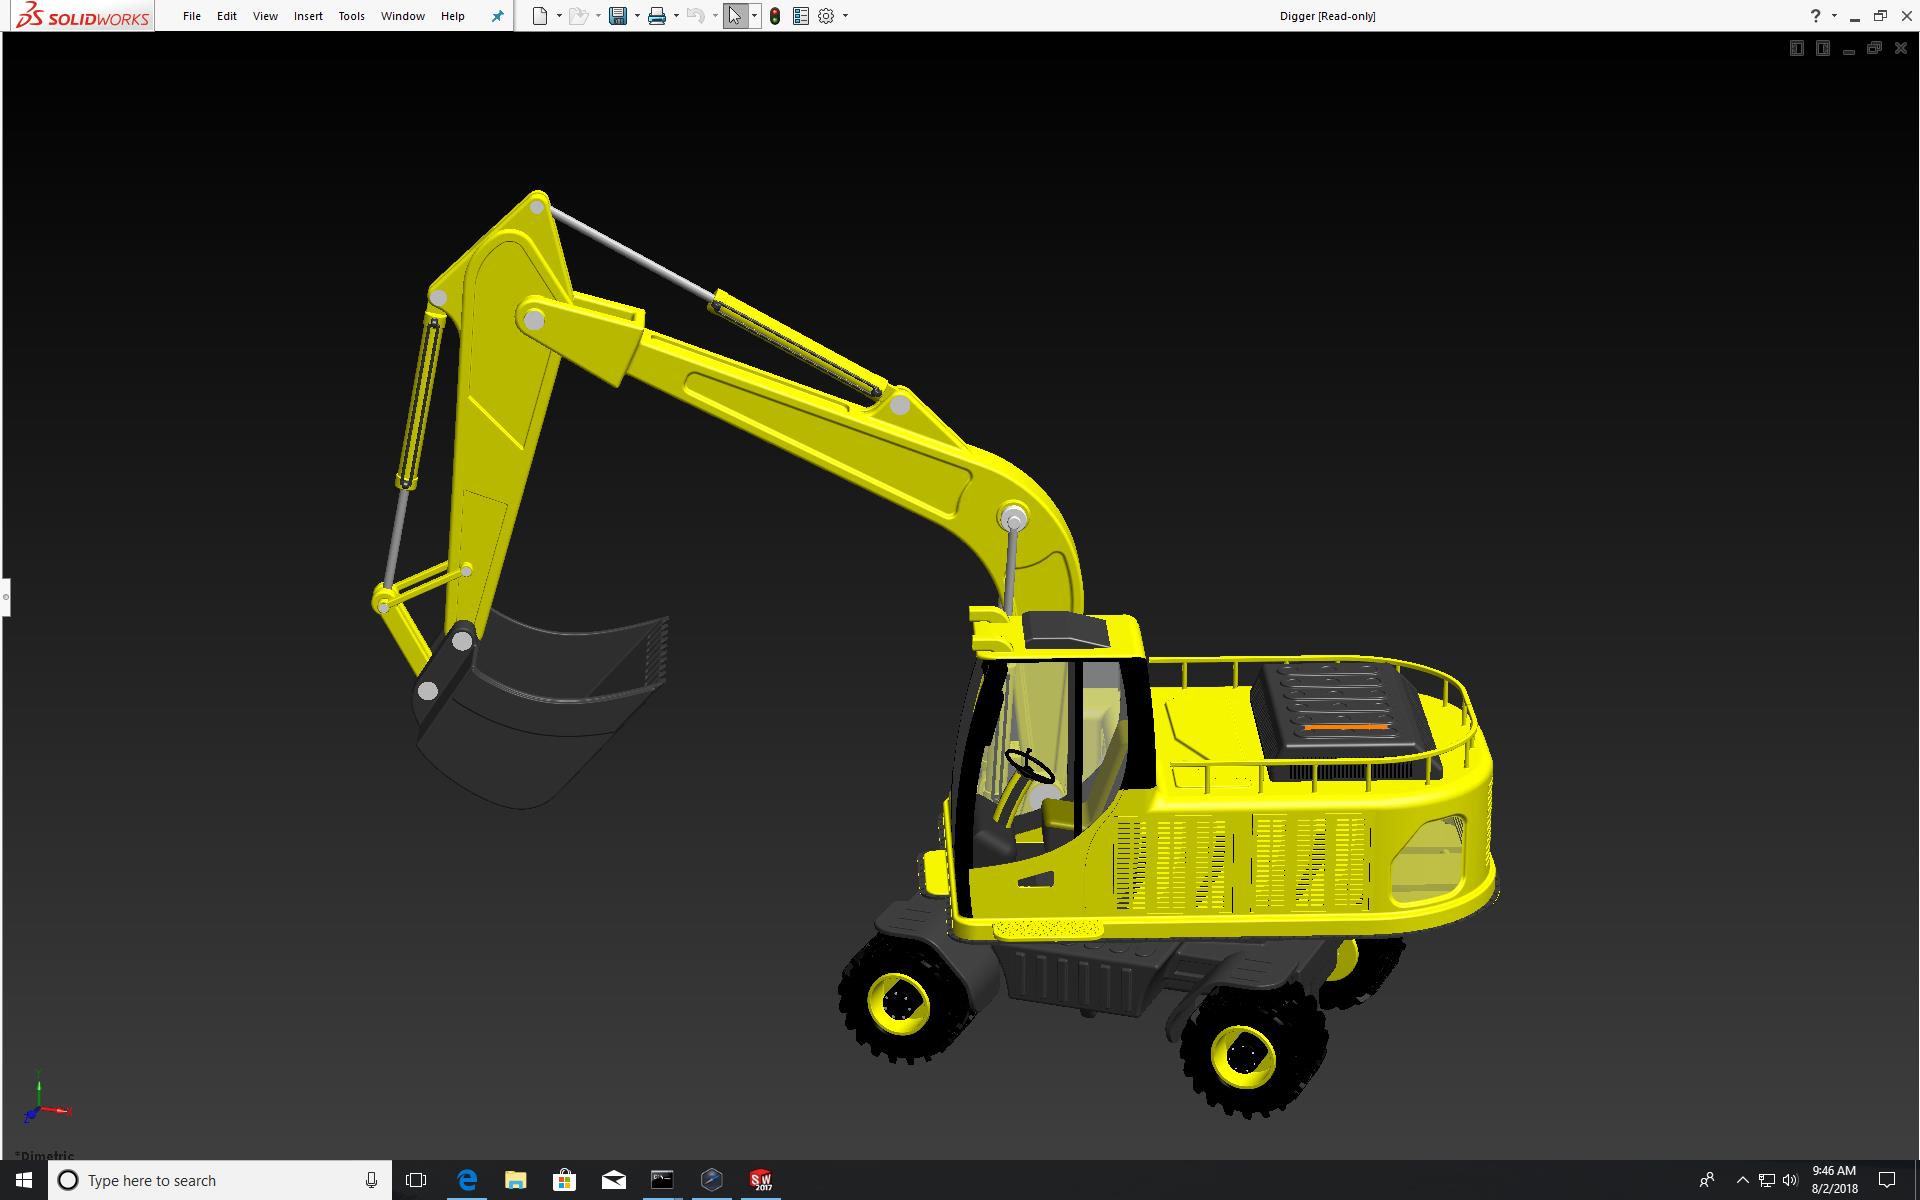Screen dimensions: 1920x1200
Task: Click the Windows Start button
Action: pos(24,1180)
